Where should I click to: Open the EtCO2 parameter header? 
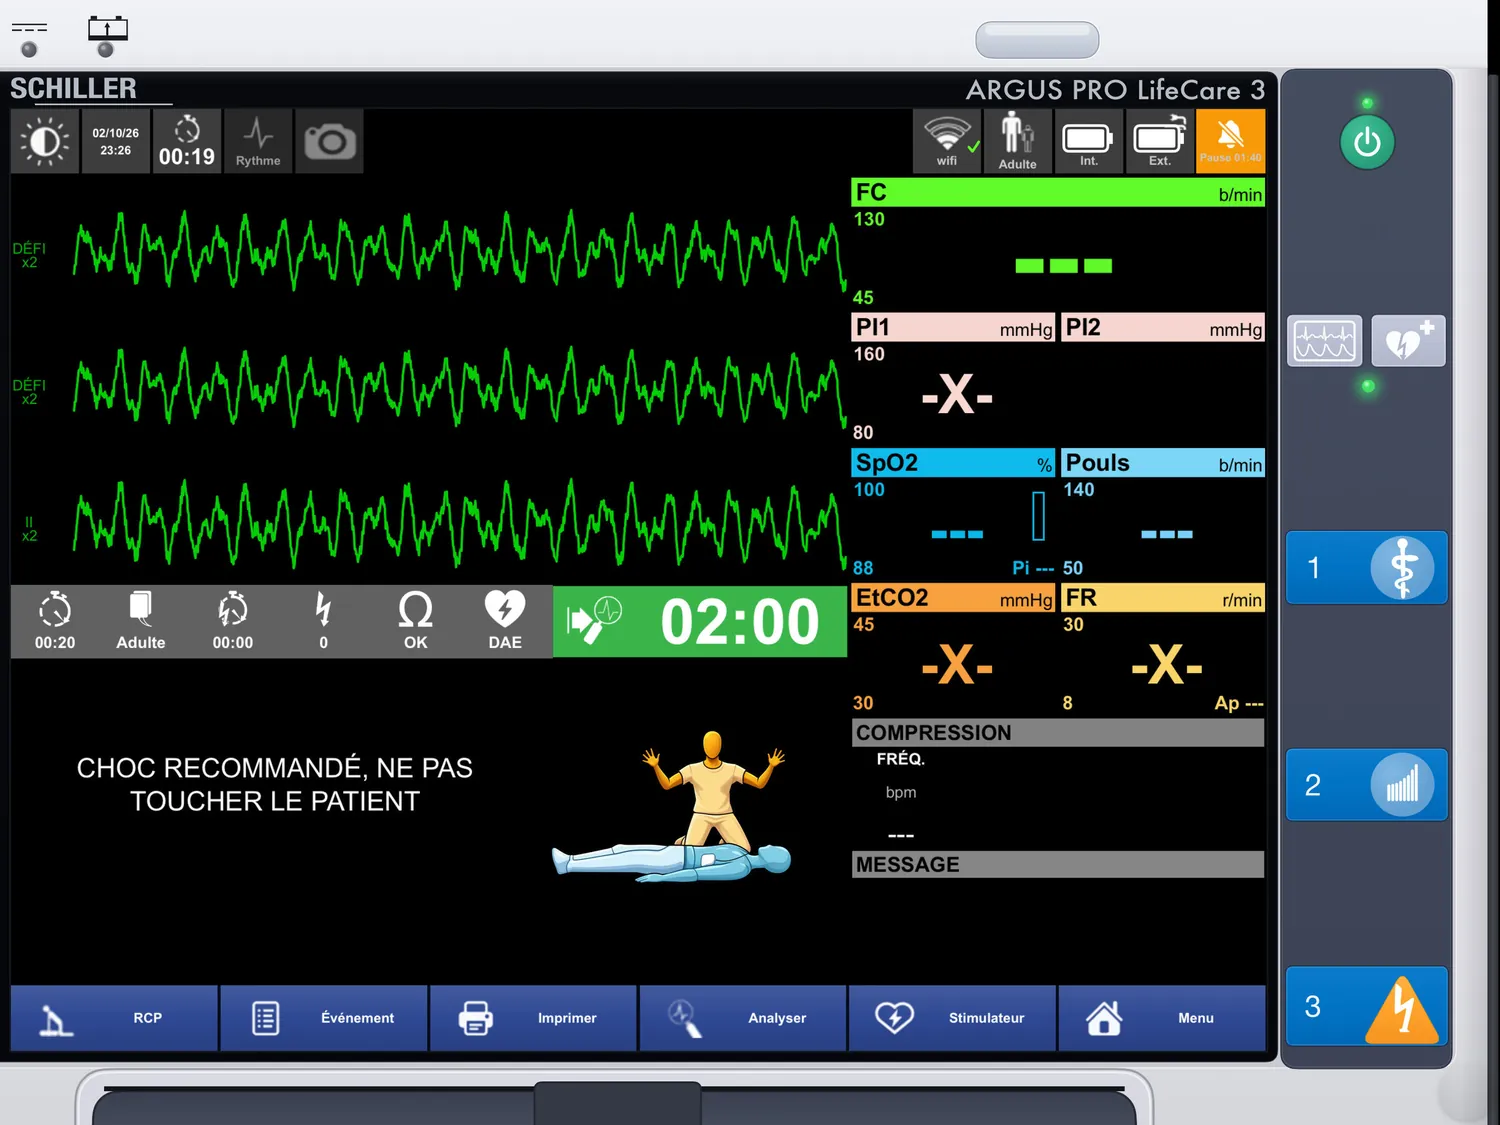click(953, 598)
